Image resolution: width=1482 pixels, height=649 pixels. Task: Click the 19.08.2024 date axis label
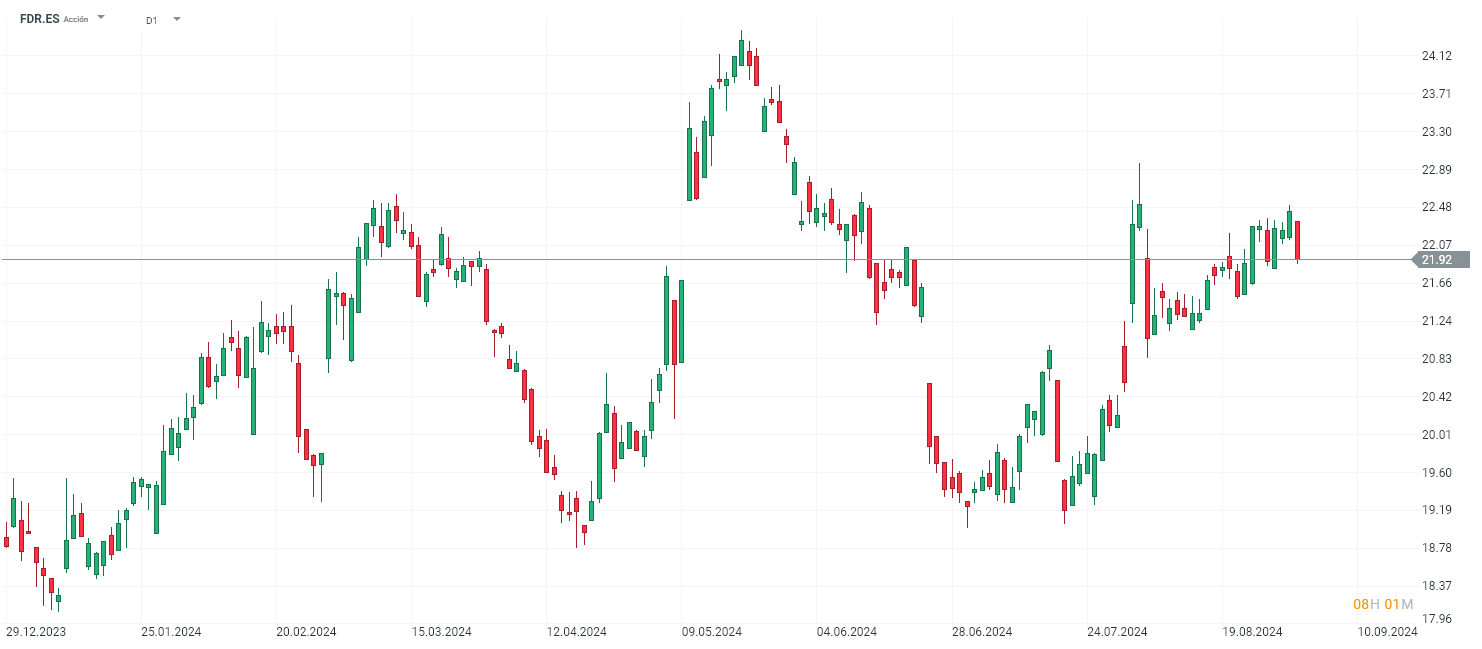tap(1253, 632)
